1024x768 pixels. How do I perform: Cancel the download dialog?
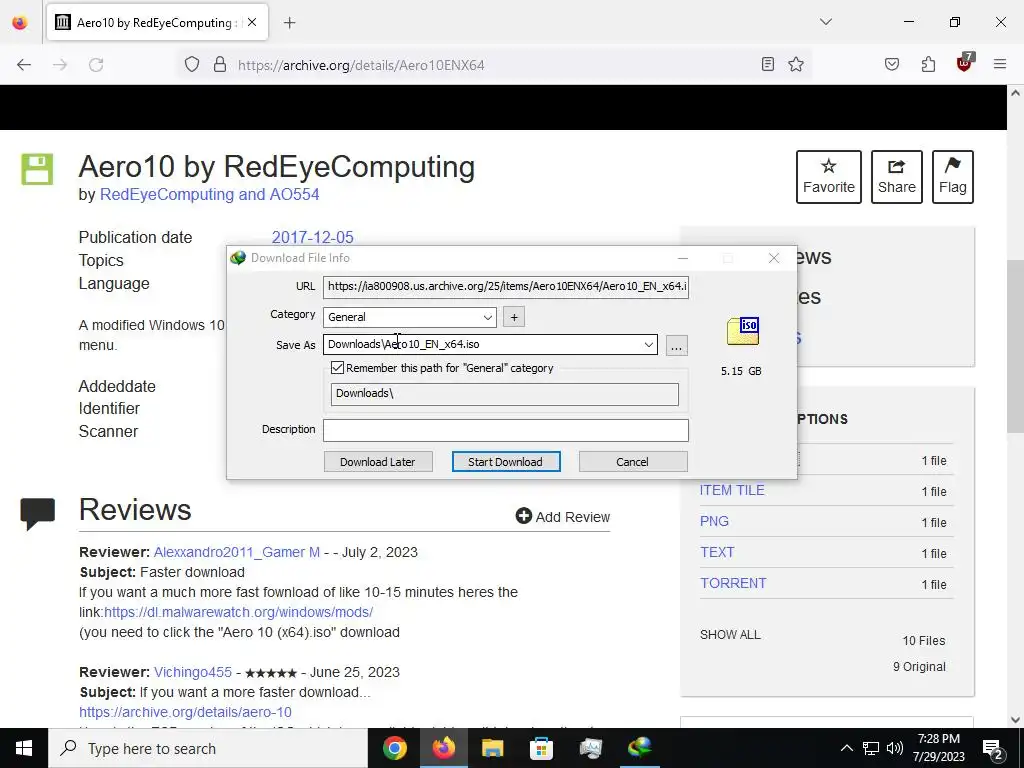pos(632,462)
